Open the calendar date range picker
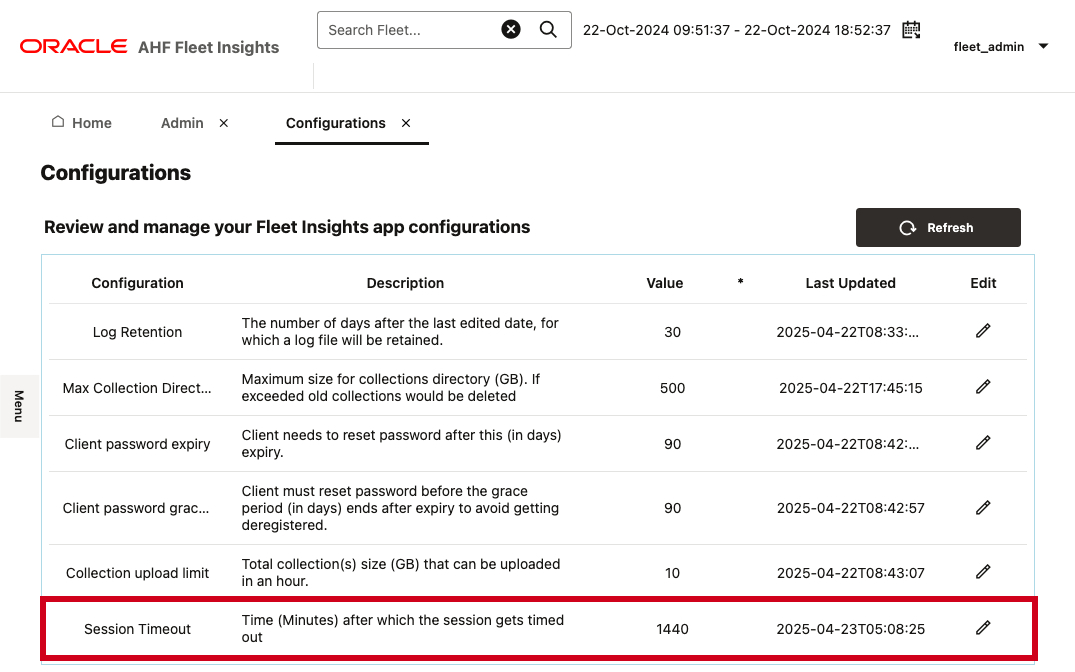 coord(911,30)
